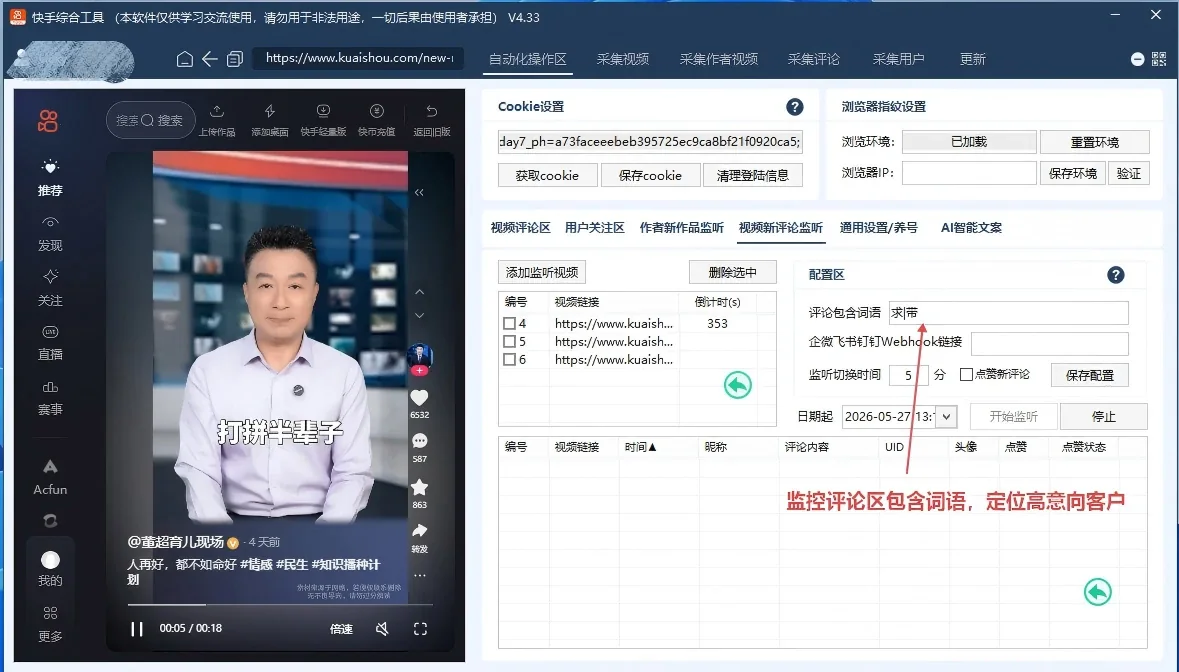Check the box for row 5

tap(509, 341)
